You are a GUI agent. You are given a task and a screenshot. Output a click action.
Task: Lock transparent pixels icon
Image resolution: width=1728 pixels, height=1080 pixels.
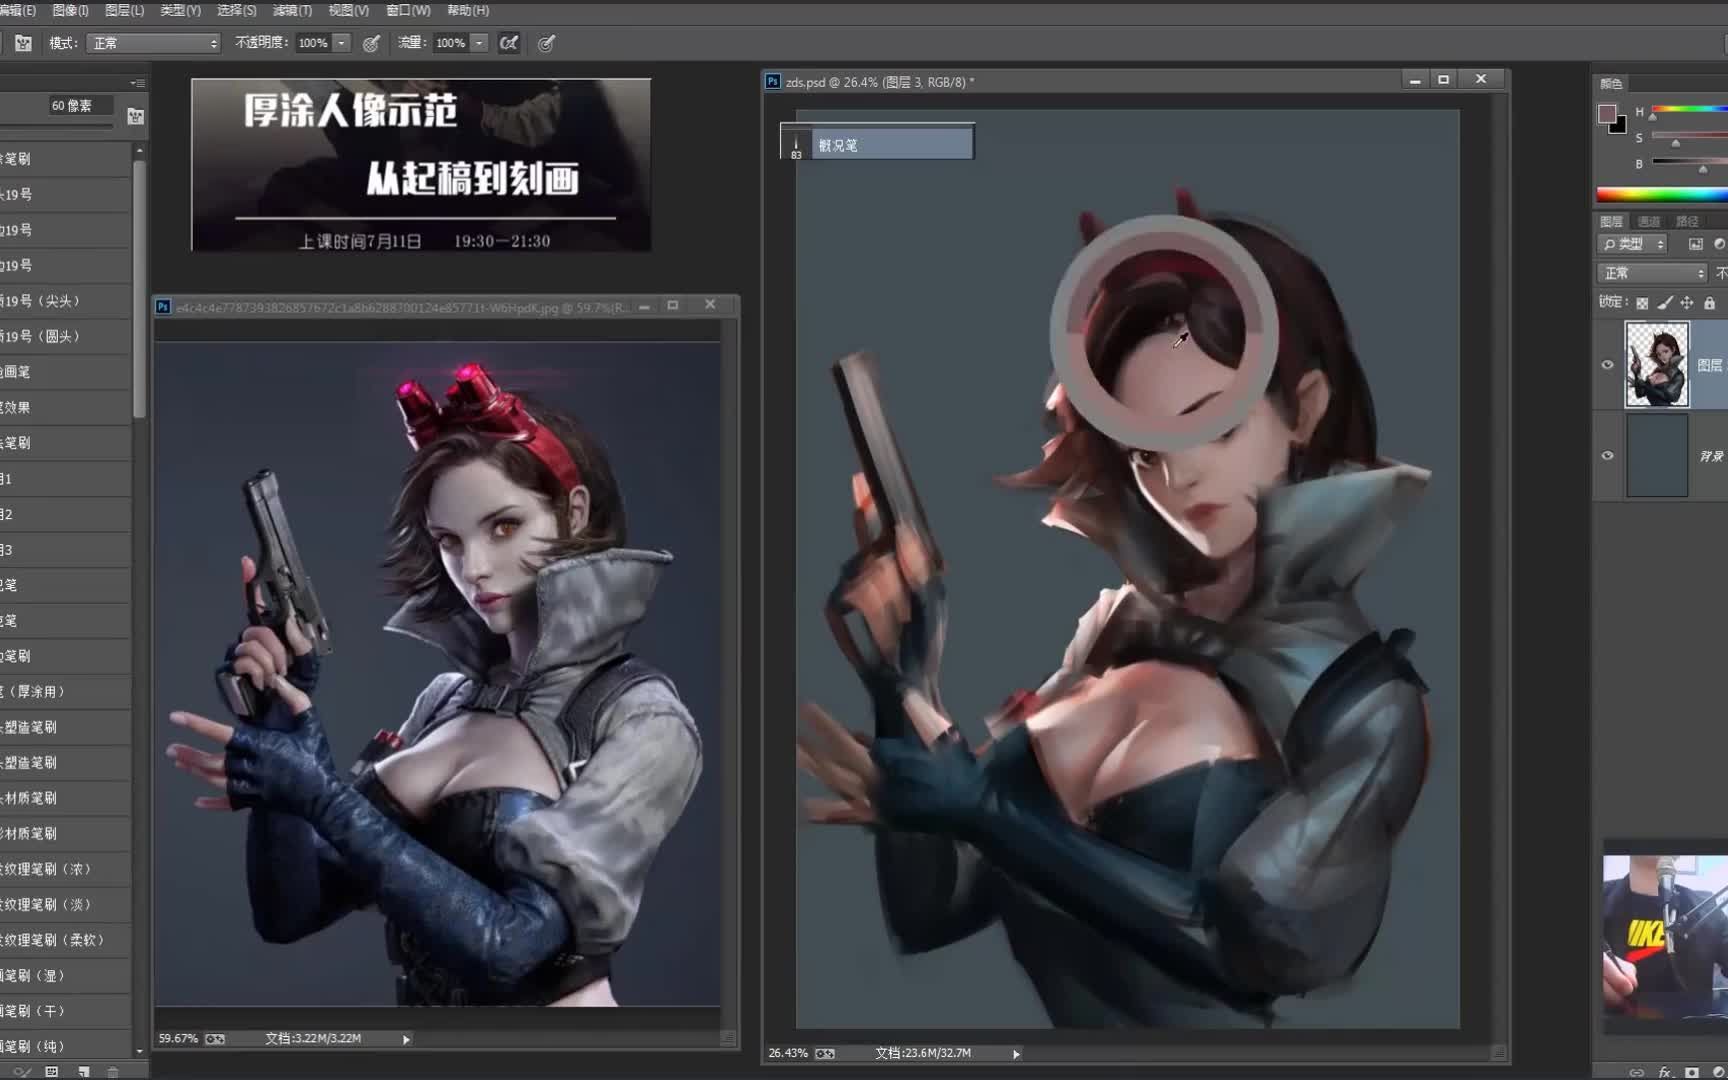click(1642, 303)
